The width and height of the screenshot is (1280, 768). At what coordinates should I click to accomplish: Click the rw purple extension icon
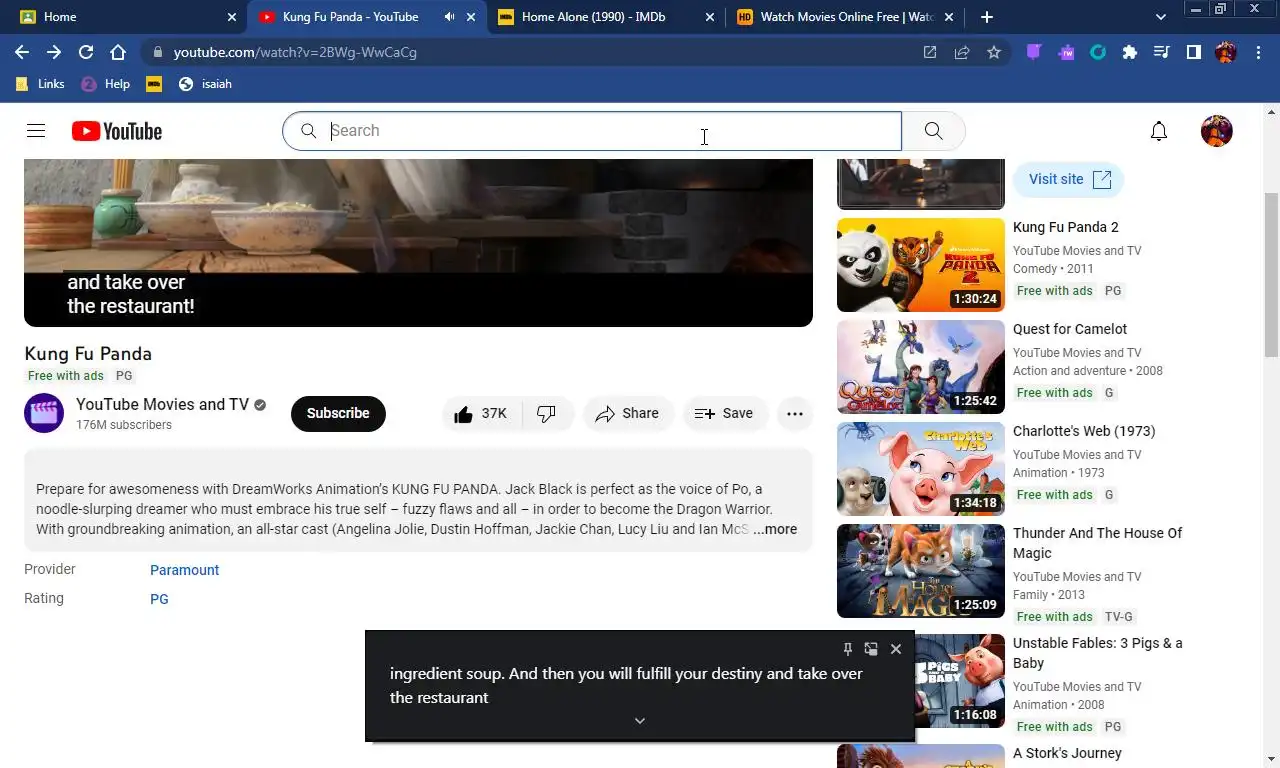(1066, 52)
